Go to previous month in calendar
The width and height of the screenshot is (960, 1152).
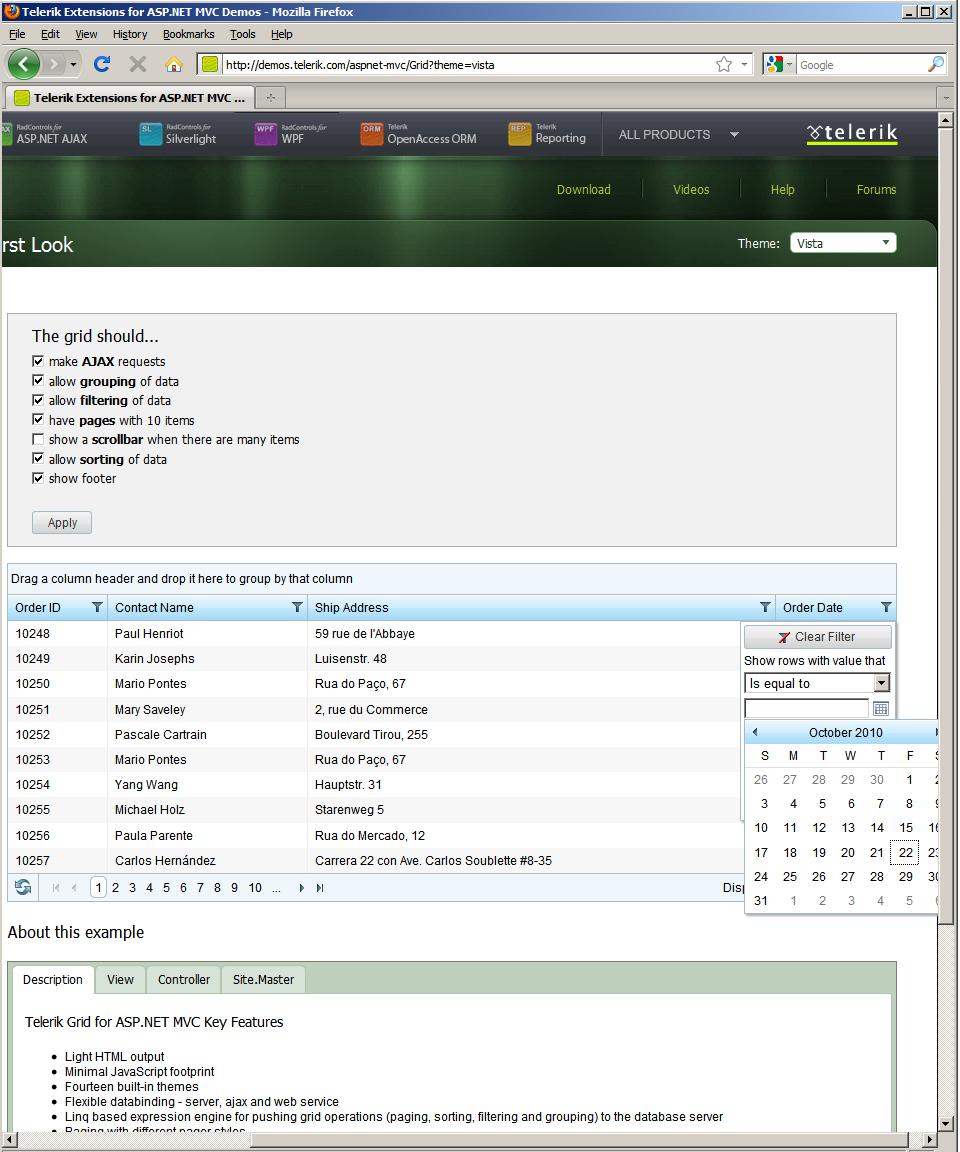point(755,732)
